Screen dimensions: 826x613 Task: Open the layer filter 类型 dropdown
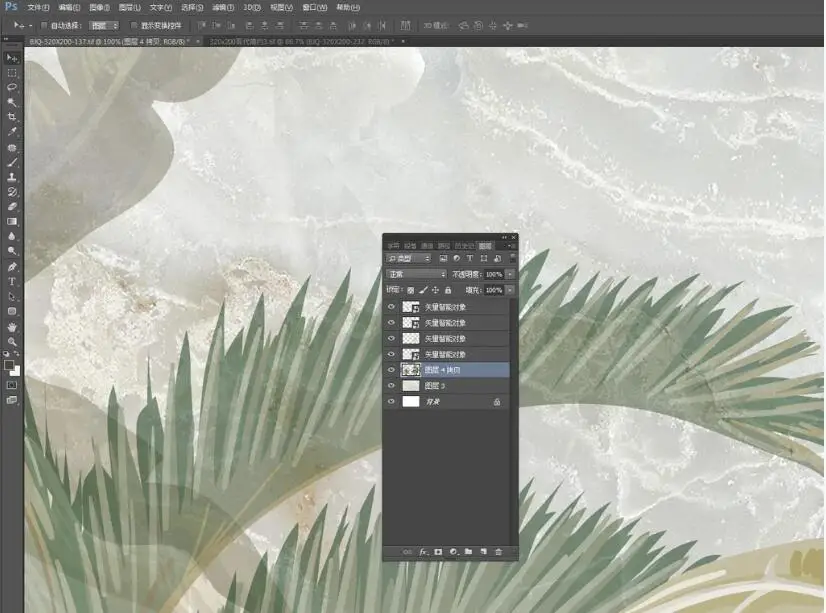pos(409,259)
